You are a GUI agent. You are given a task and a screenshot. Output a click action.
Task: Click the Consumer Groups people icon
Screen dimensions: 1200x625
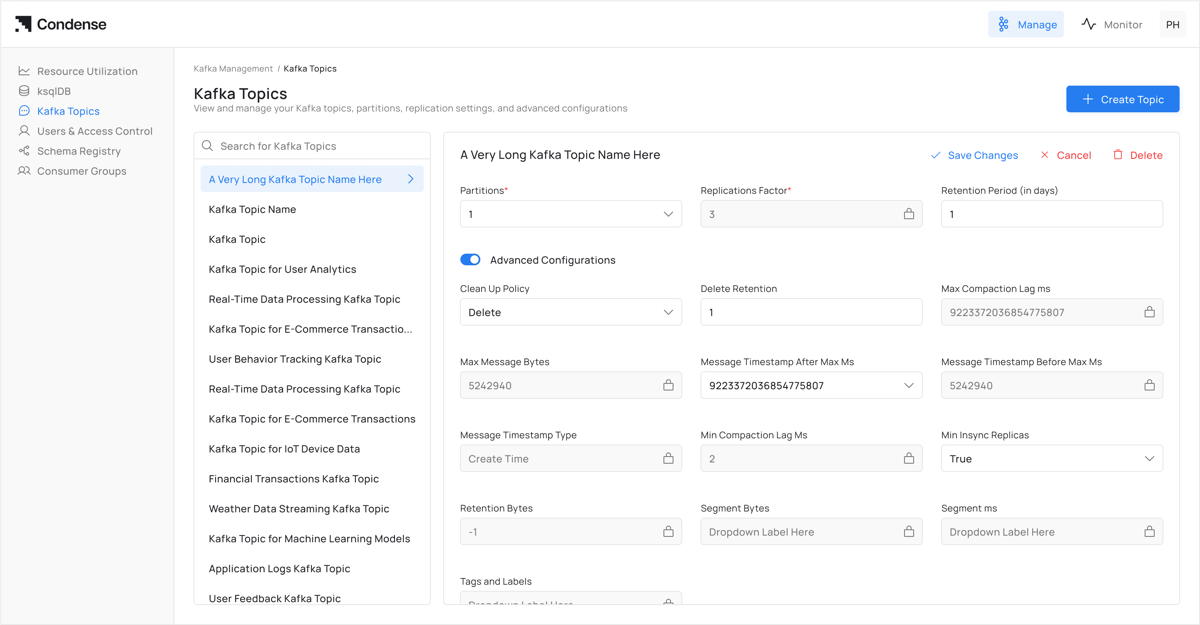pyautogui.click(x=24, y=171)
